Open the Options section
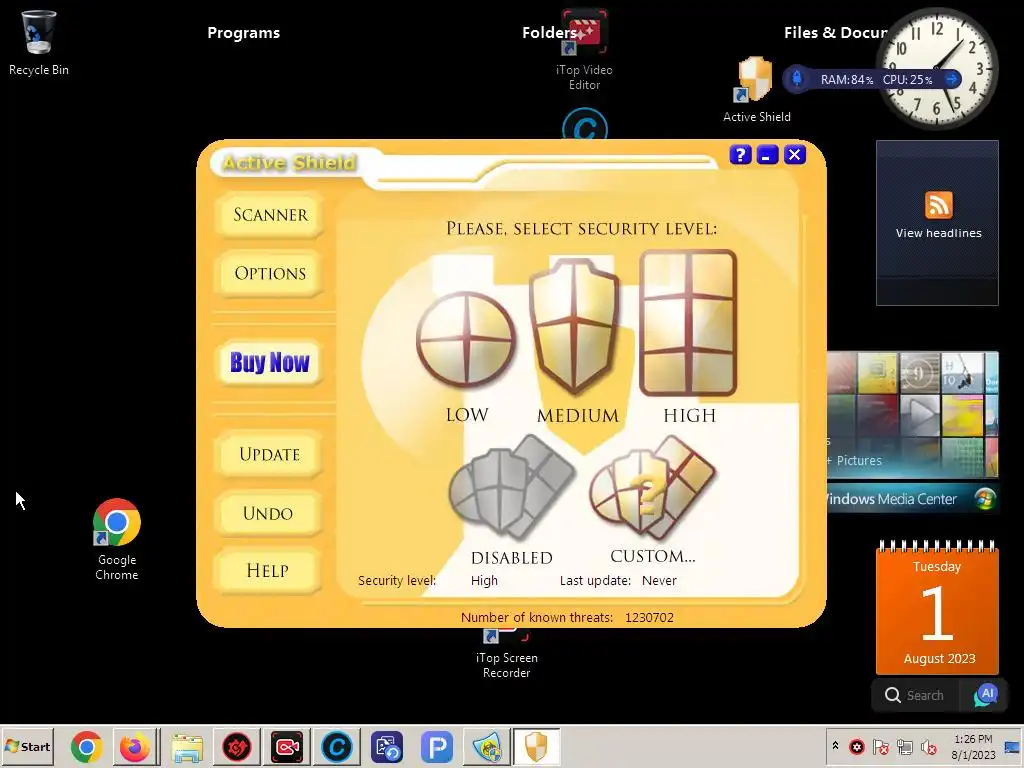The image size is (1024, 768). point(270,273)
